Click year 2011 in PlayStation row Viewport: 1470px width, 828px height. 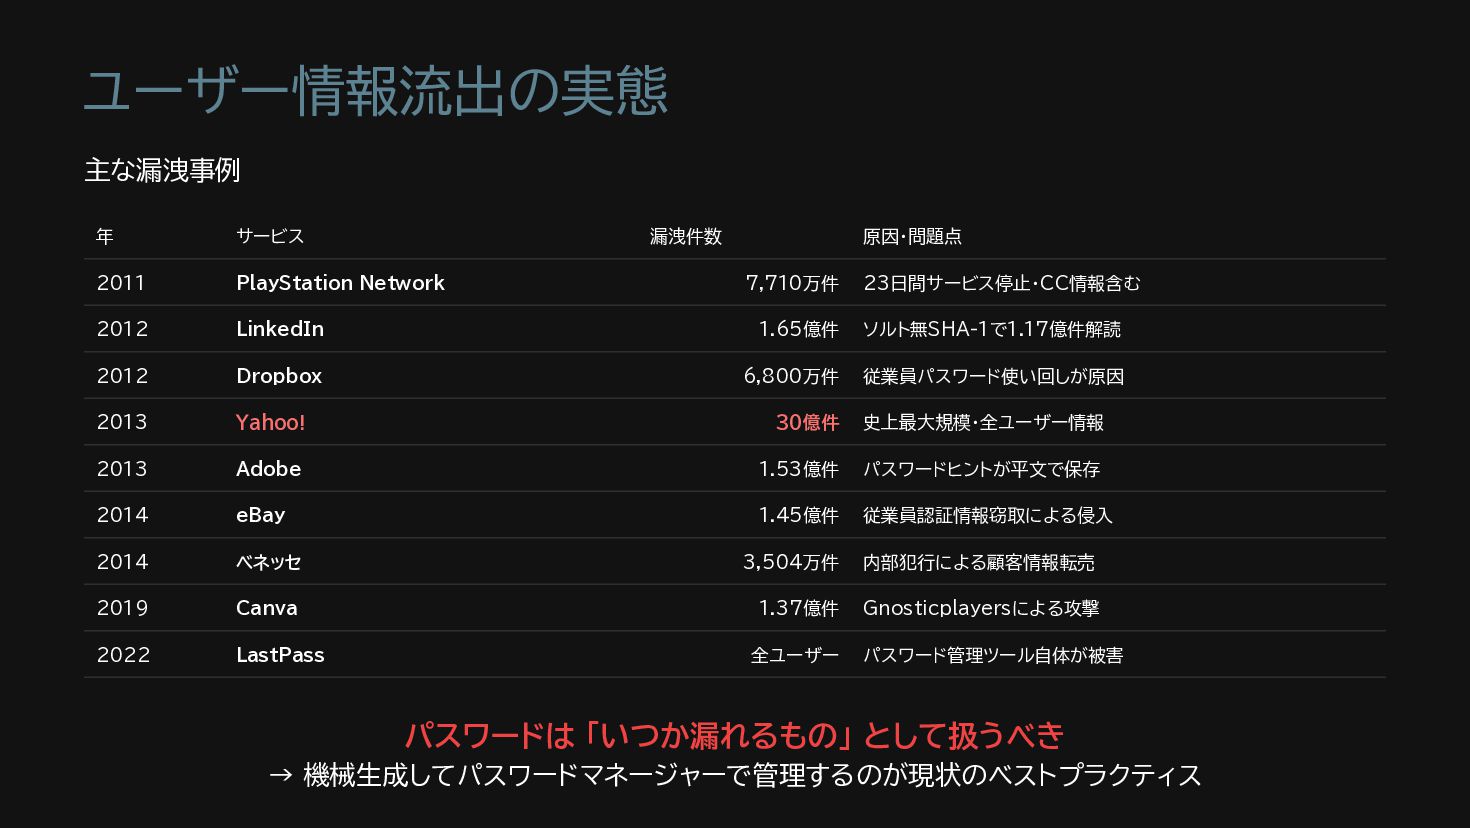point(121,283)
